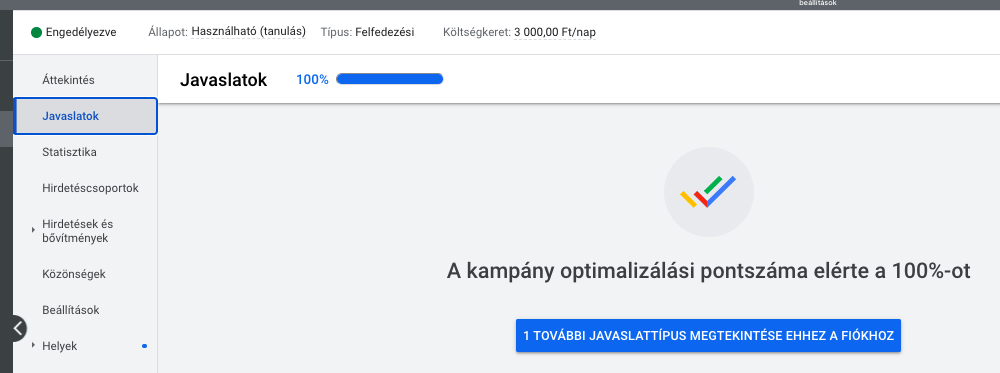1000x373 pixels.
Task: Click 1 további javaslattípus megtekintése button
Action: click(x=708, y=335)
